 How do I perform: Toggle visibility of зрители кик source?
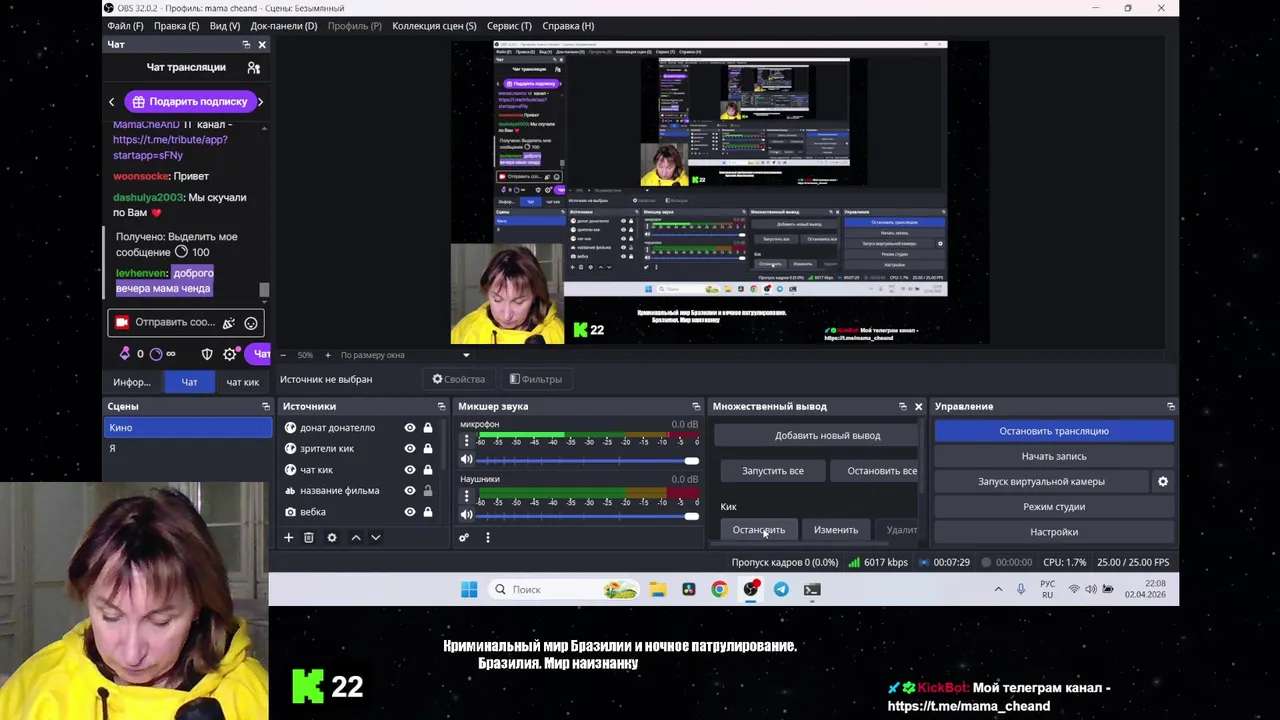410,449
